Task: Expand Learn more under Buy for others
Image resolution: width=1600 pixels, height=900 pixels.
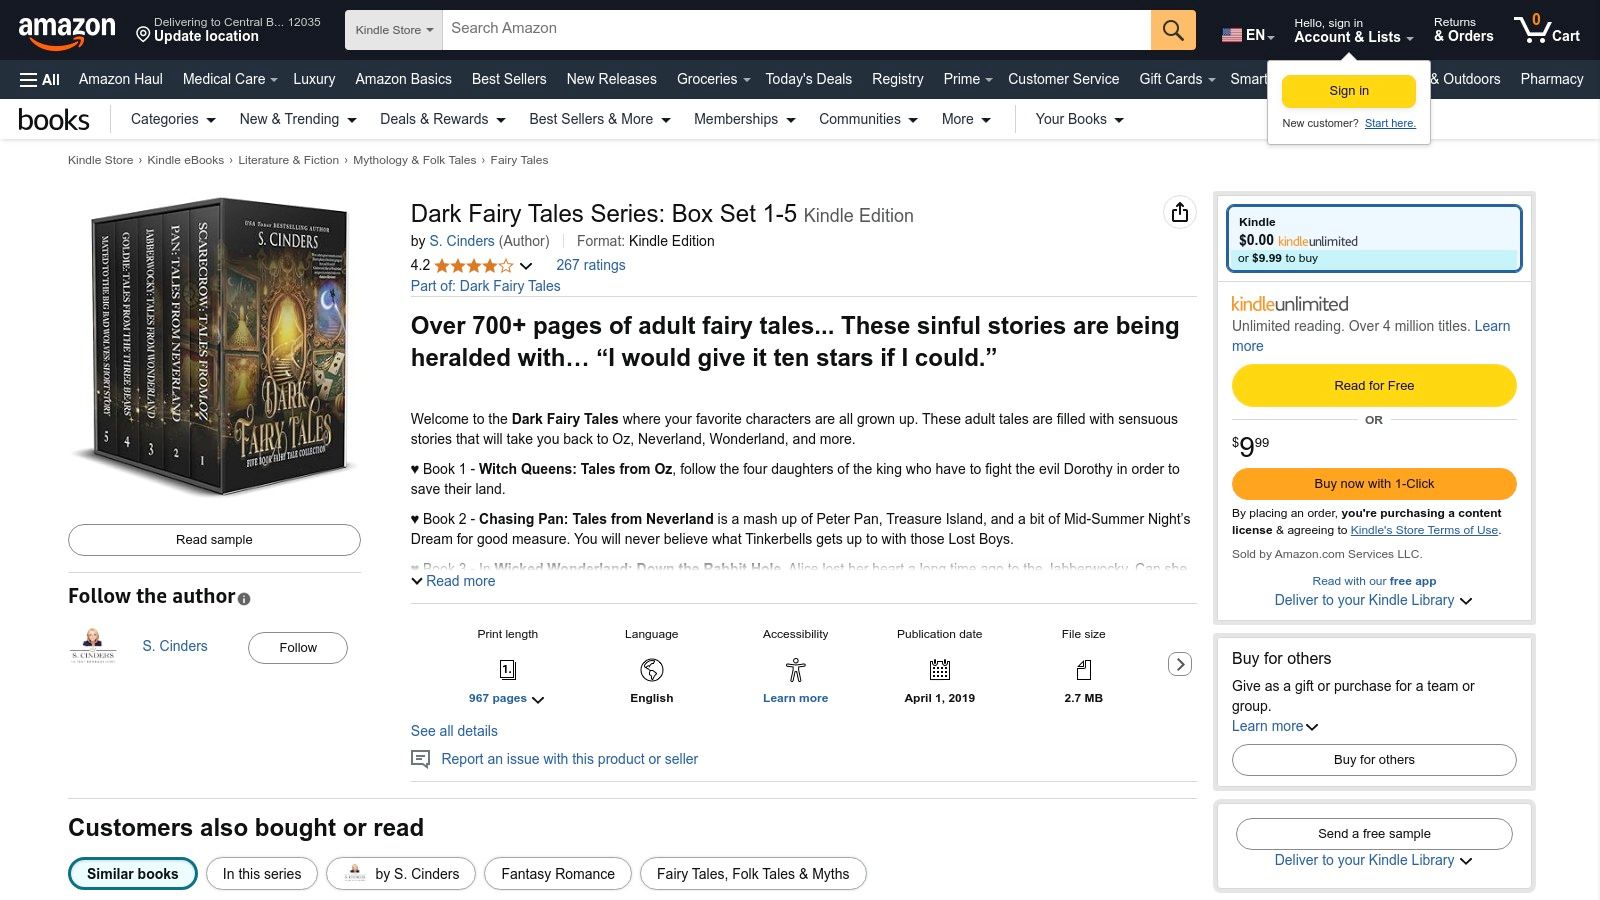Action: pyautogui.click(x=1275, y=726)
